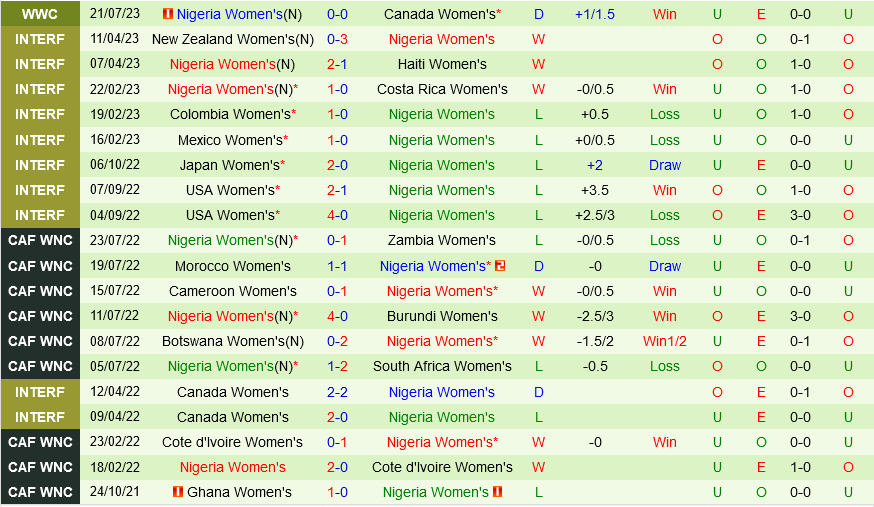Select Canada Women's in the 21/07/23 WWC row
874x507 pixels.
click(440, 14)
